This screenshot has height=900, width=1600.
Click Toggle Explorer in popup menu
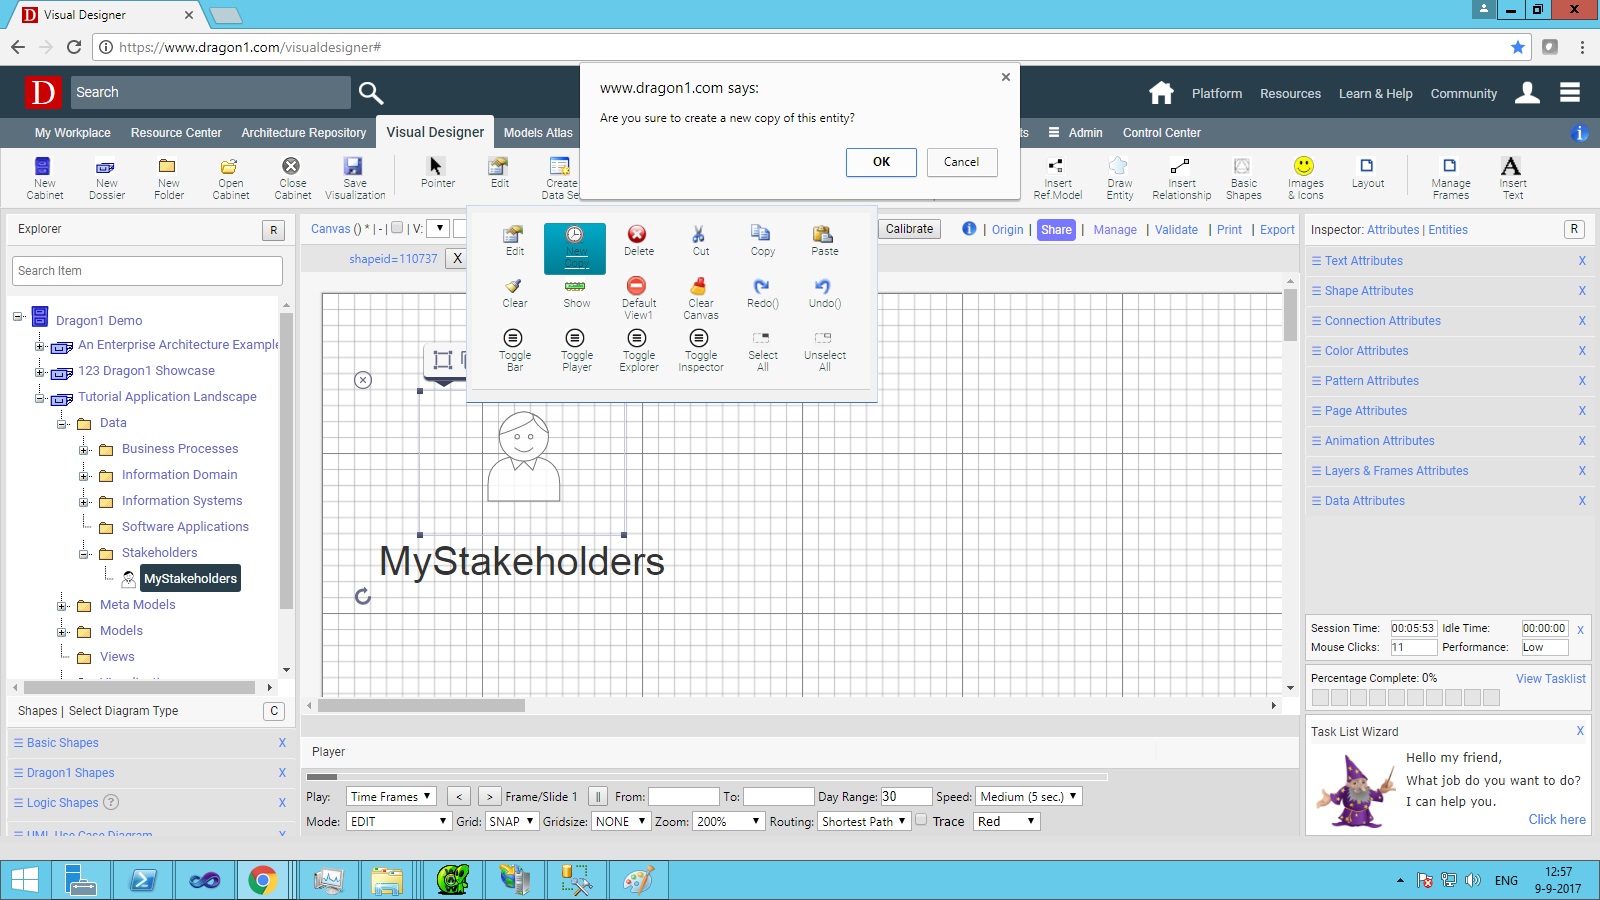pyautogui.click(x=638, y=350)
